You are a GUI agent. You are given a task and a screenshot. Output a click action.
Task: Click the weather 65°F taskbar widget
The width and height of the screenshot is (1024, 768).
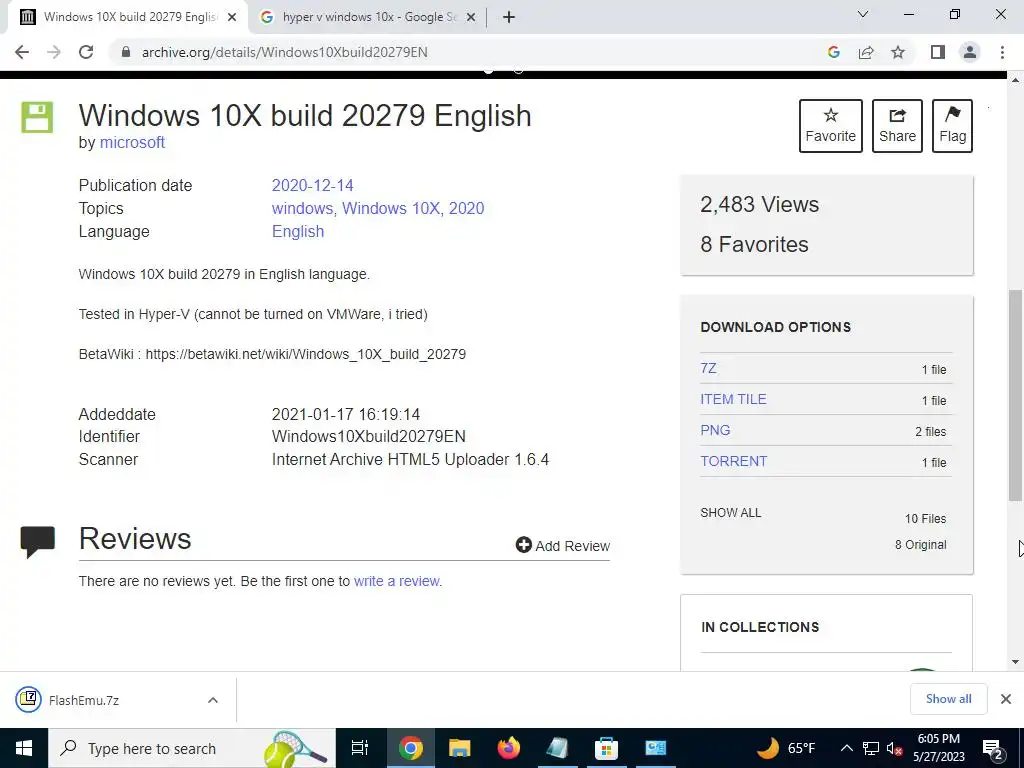[786, 748]
